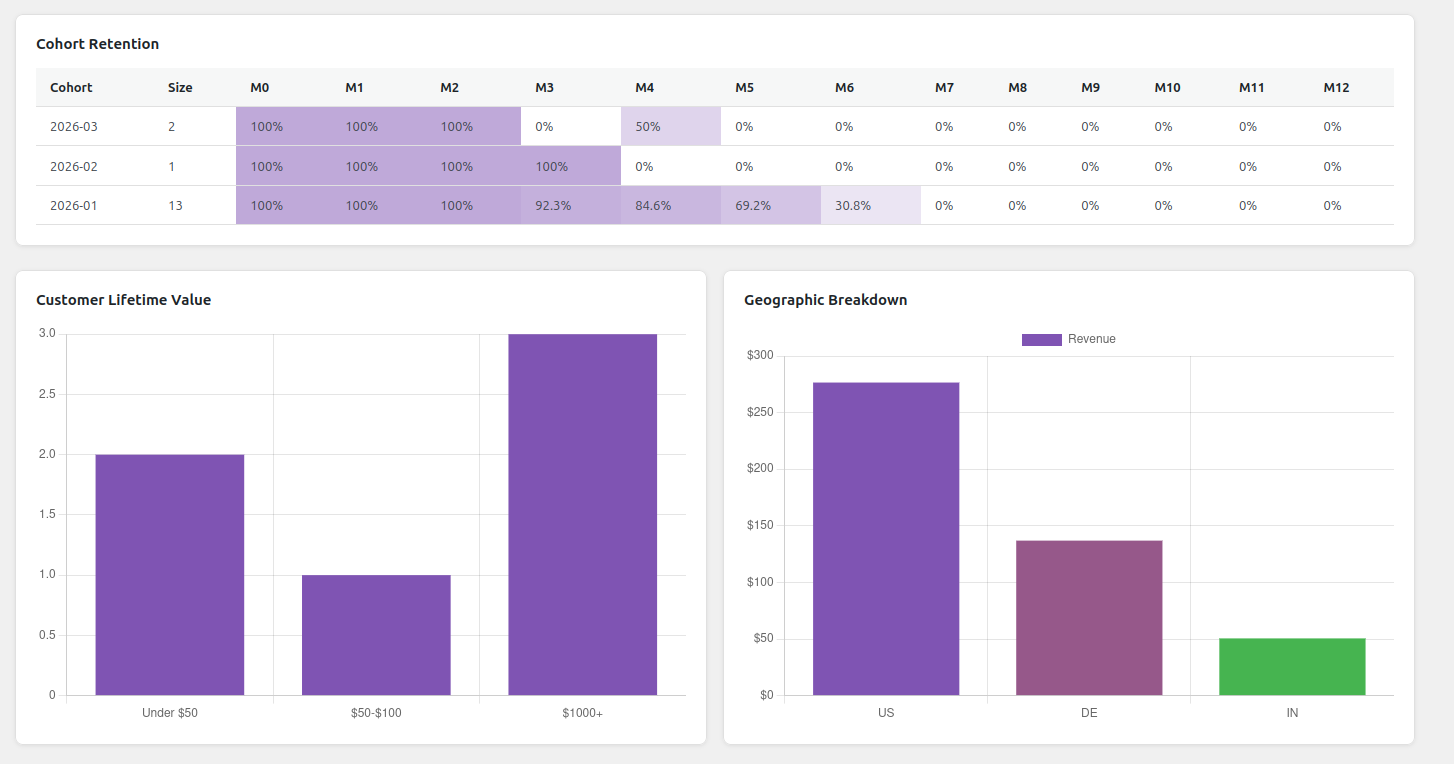
Task: Click the US axis label
Action: (x=886, y=713)
